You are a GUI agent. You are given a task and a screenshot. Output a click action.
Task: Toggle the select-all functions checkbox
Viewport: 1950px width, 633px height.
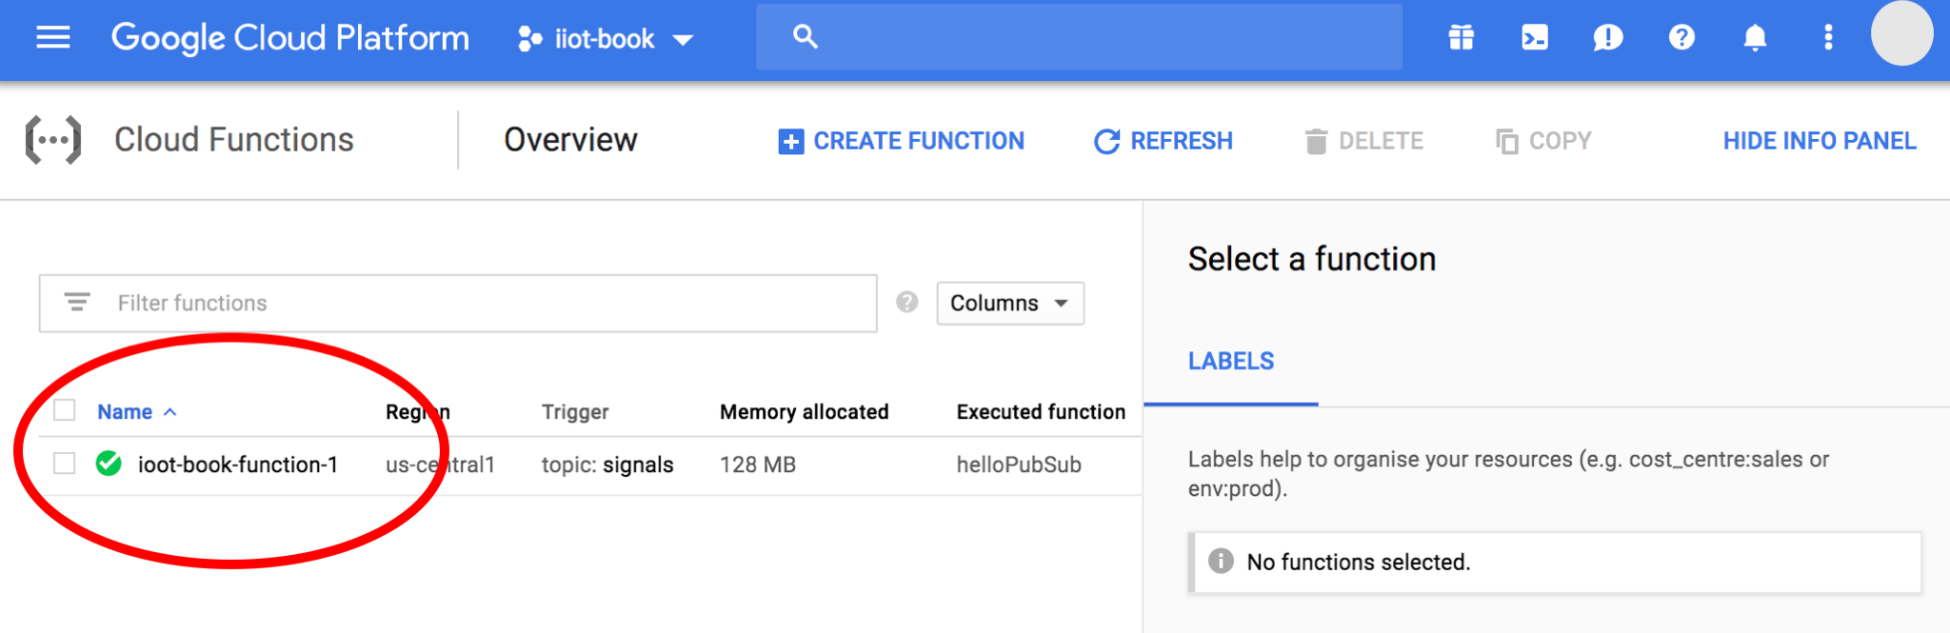65,411
